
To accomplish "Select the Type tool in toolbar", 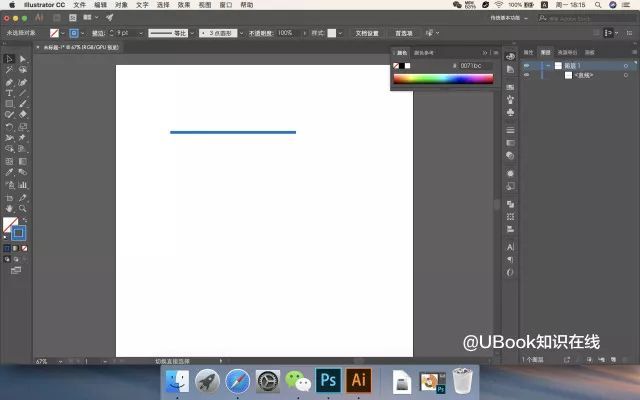I will click(9, 93).
